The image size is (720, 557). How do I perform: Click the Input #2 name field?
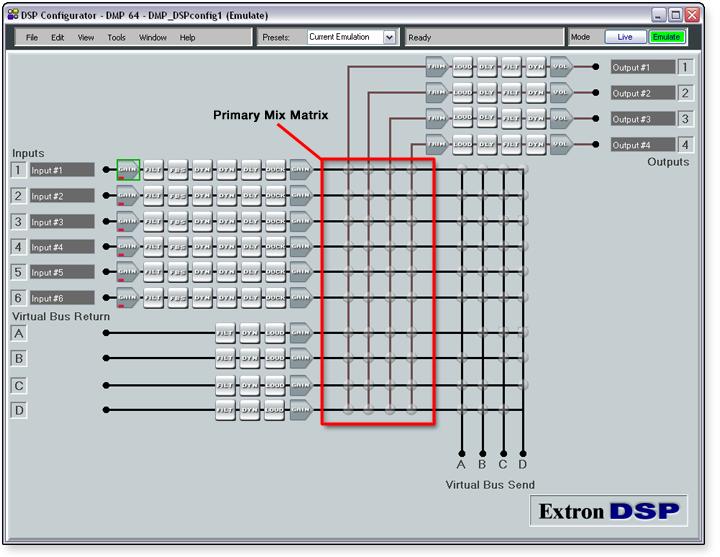[x=62, y=196]
